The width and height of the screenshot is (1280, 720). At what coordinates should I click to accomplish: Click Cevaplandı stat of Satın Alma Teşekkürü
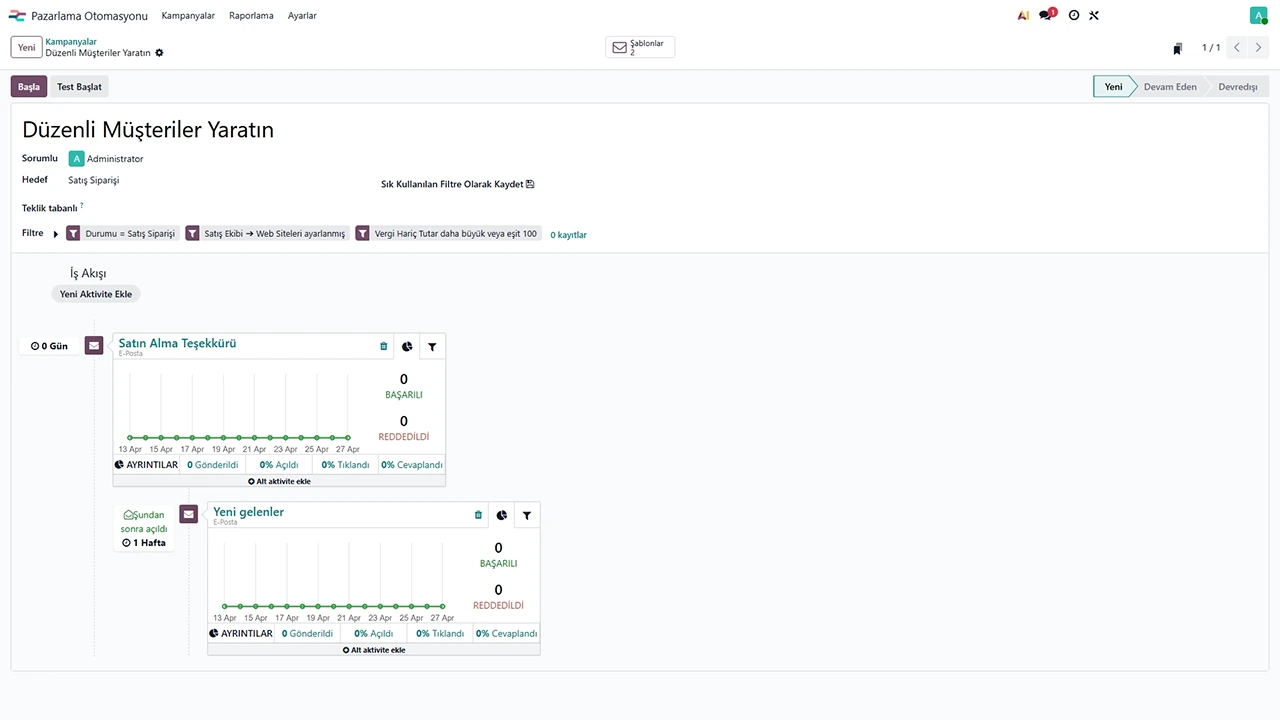click(x=412, y=465)
